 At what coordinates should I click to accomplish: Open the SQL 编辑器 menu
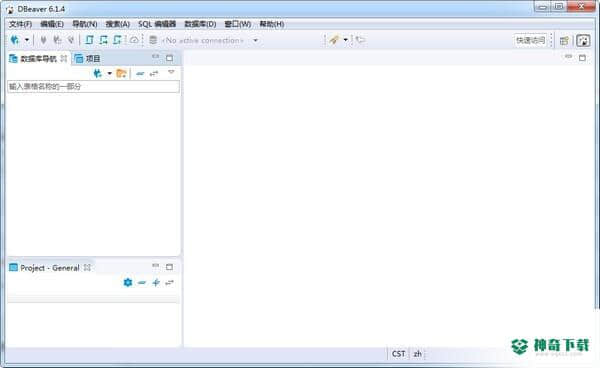tap(157, 24)
